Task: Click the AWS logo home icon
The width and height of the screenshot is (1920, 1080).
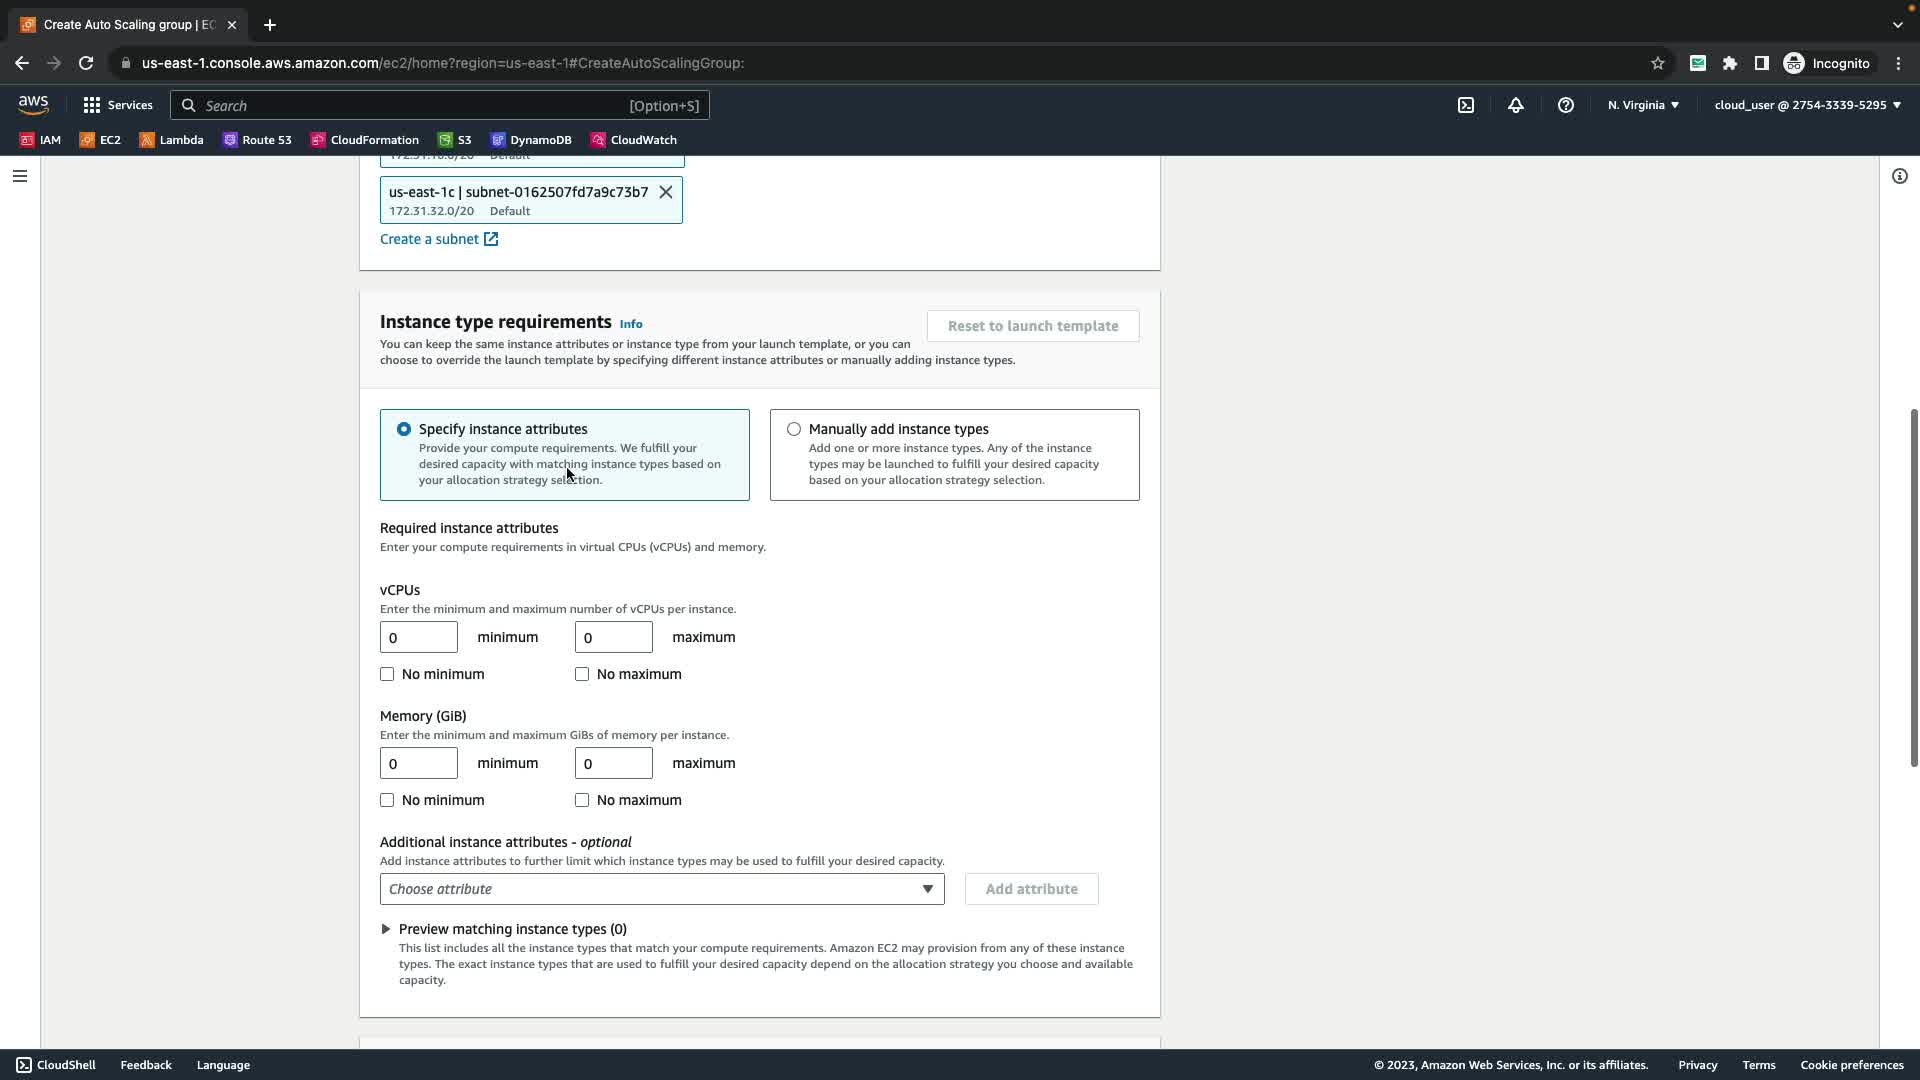Action: tap(33, 105)
